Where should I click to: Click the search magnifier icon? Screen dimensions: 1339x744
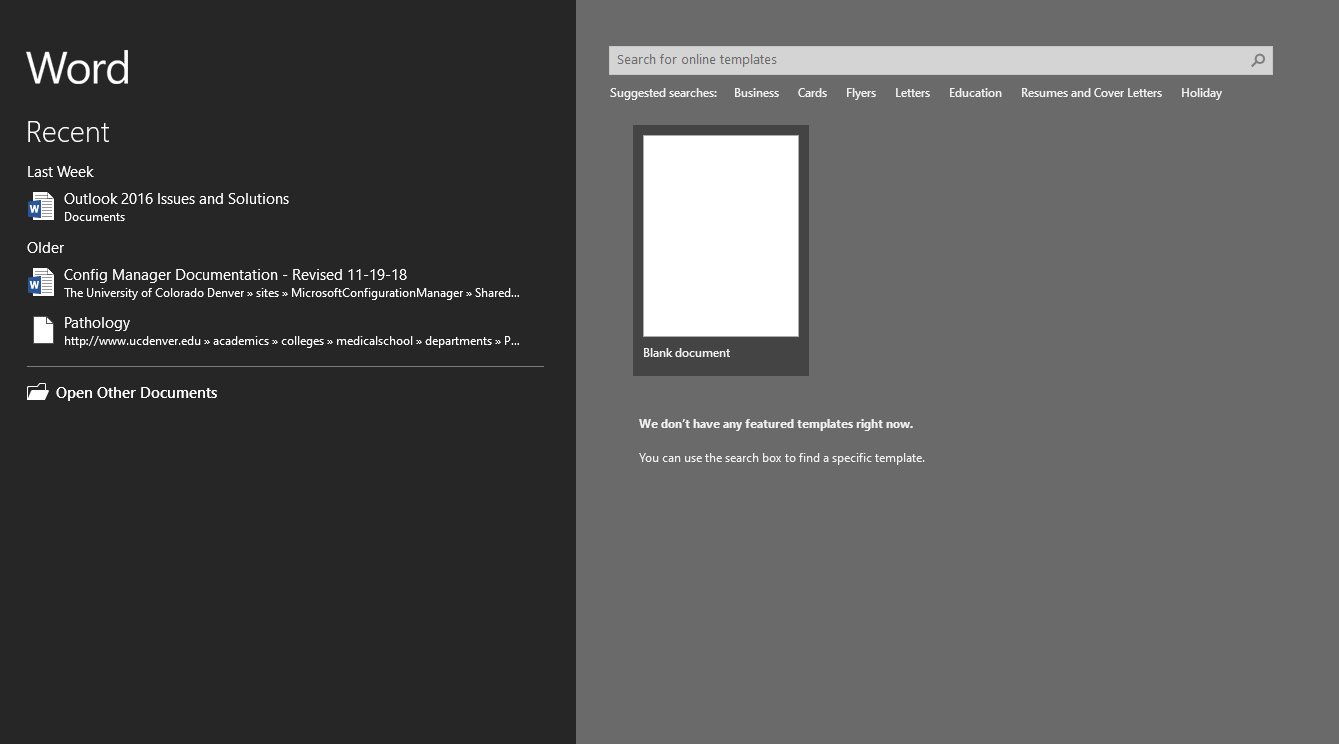[x=1258, y=60]
